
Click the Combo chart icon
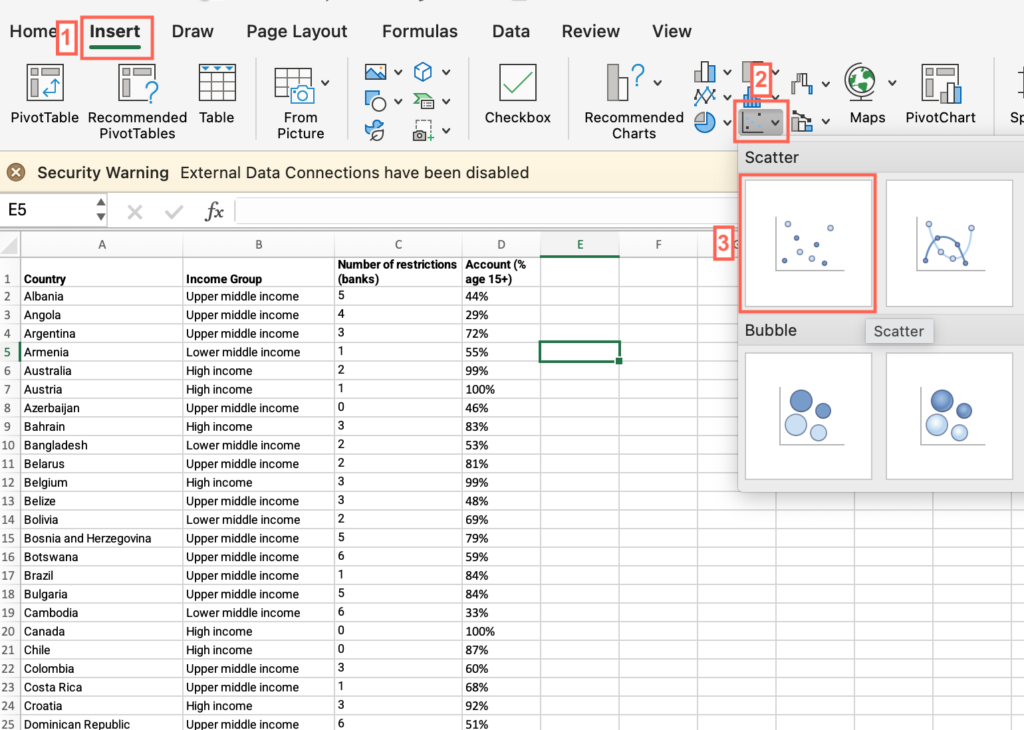tap(802, 121)
